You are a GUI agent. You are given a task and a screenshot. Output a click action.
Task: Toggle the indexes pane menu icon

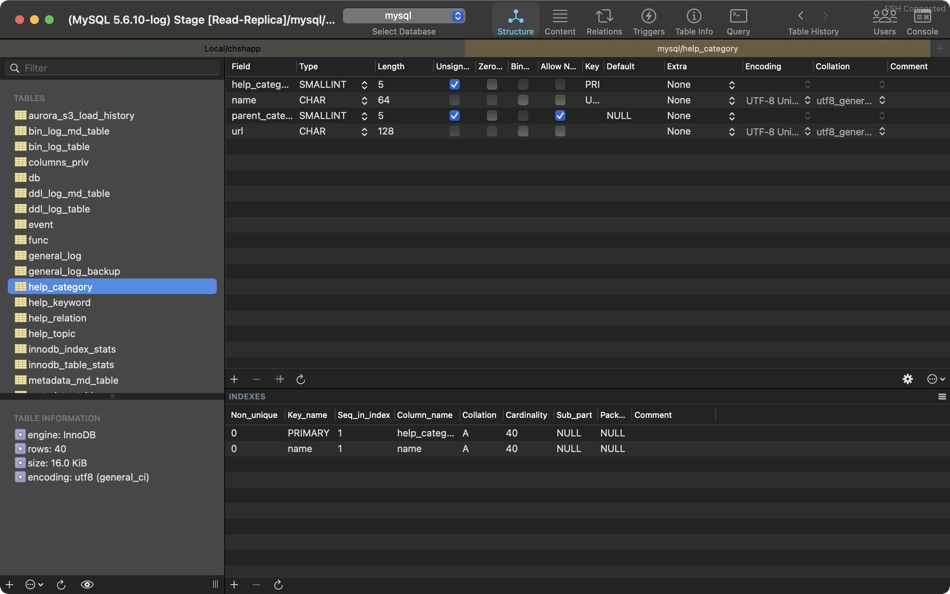[942, 396]
